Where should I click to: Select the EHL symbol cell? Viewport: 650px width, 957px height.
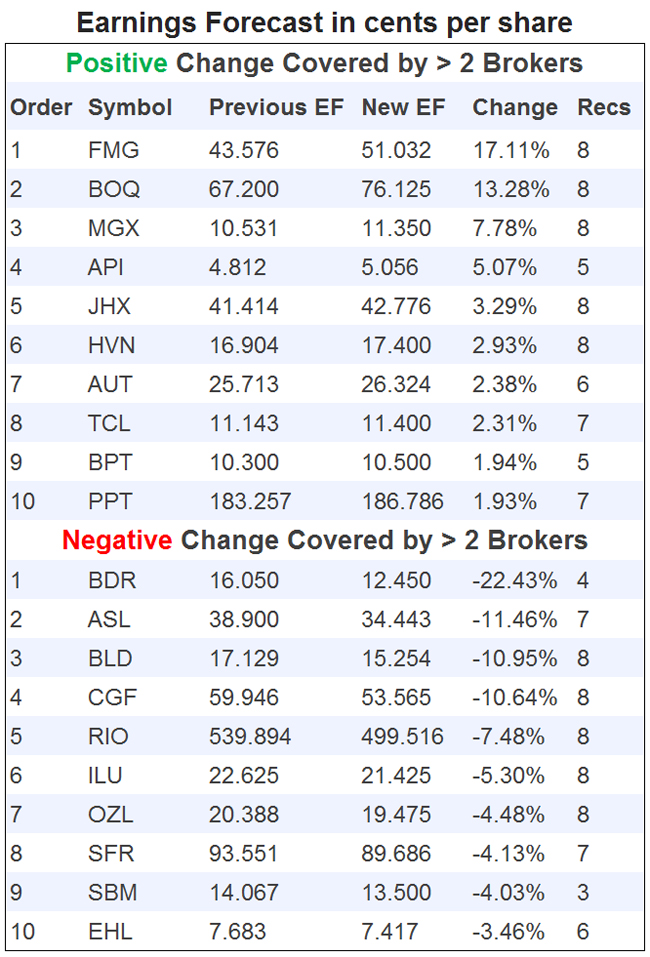click(x=110, y=932)
